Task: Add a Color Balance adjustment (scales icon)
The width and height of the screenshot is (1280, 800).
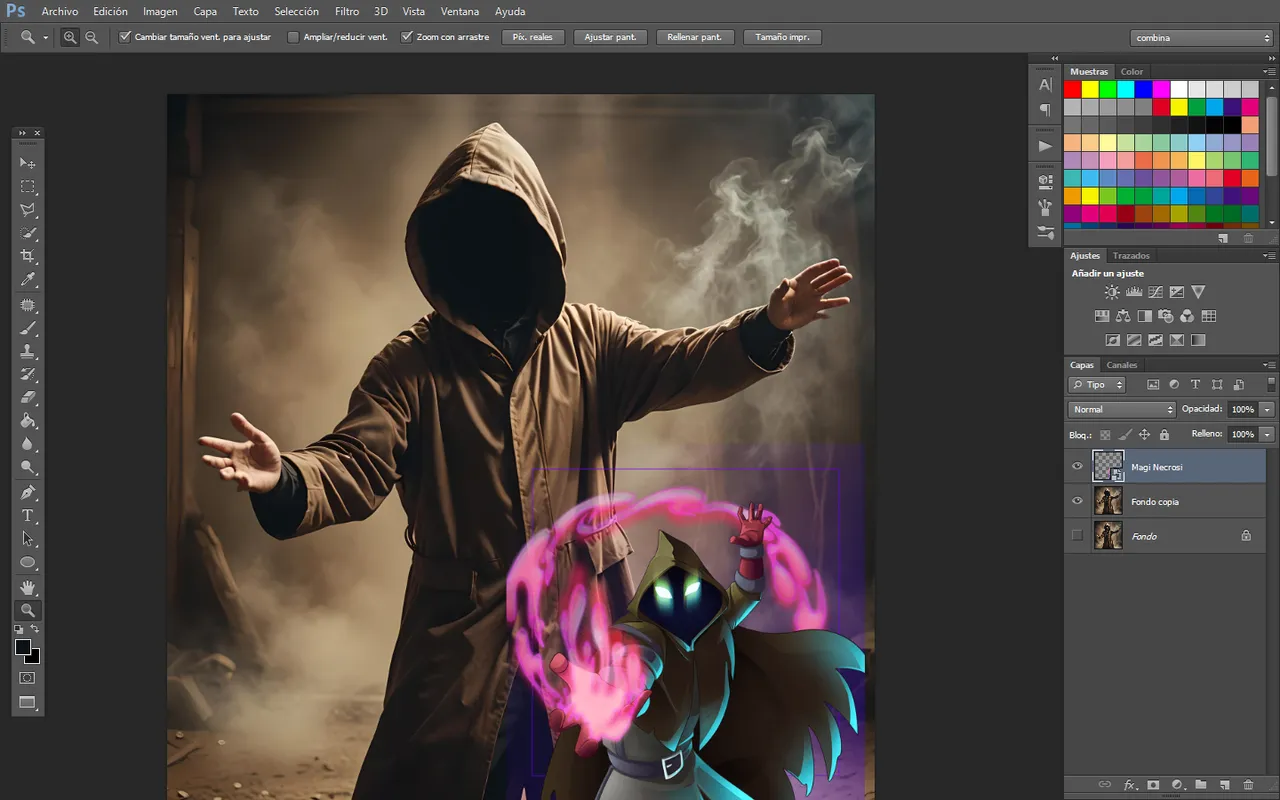Action: click(1123, 316)
